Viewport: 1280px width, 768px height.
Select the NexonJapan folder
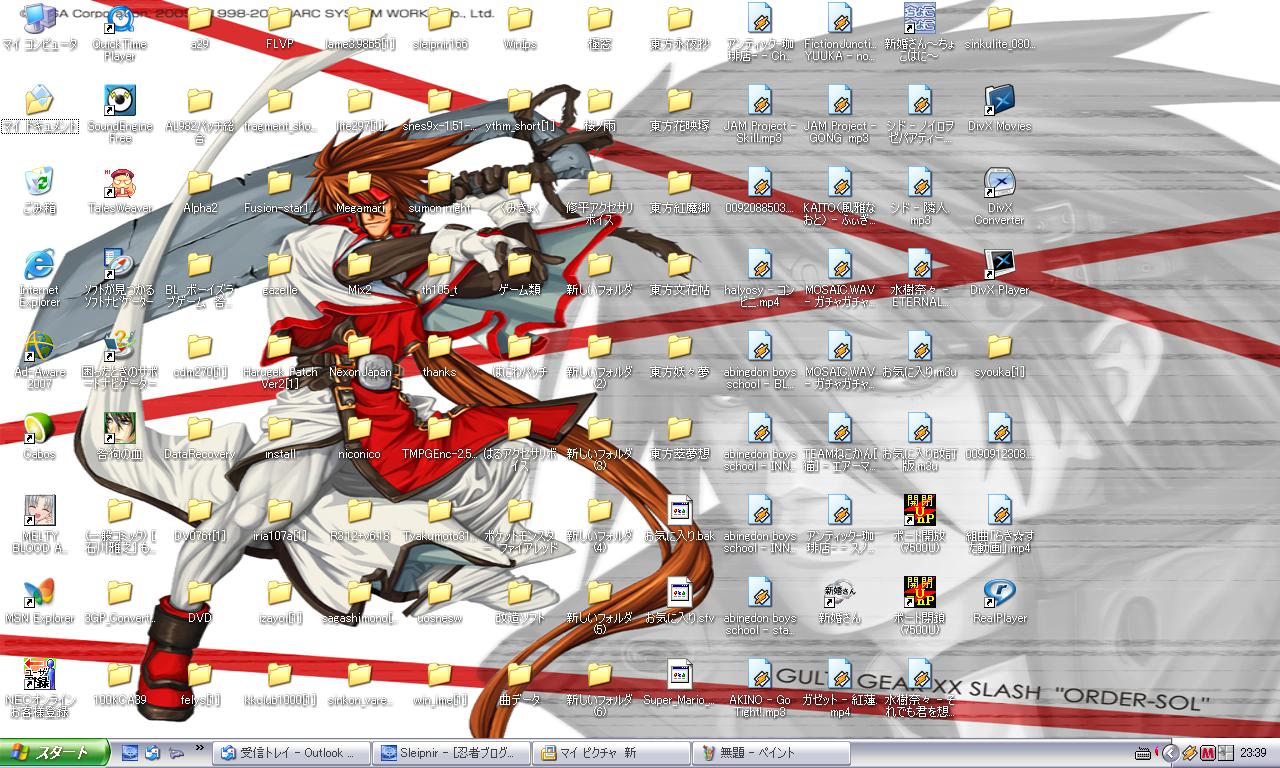pyautogui.click(x=360, y=357)
